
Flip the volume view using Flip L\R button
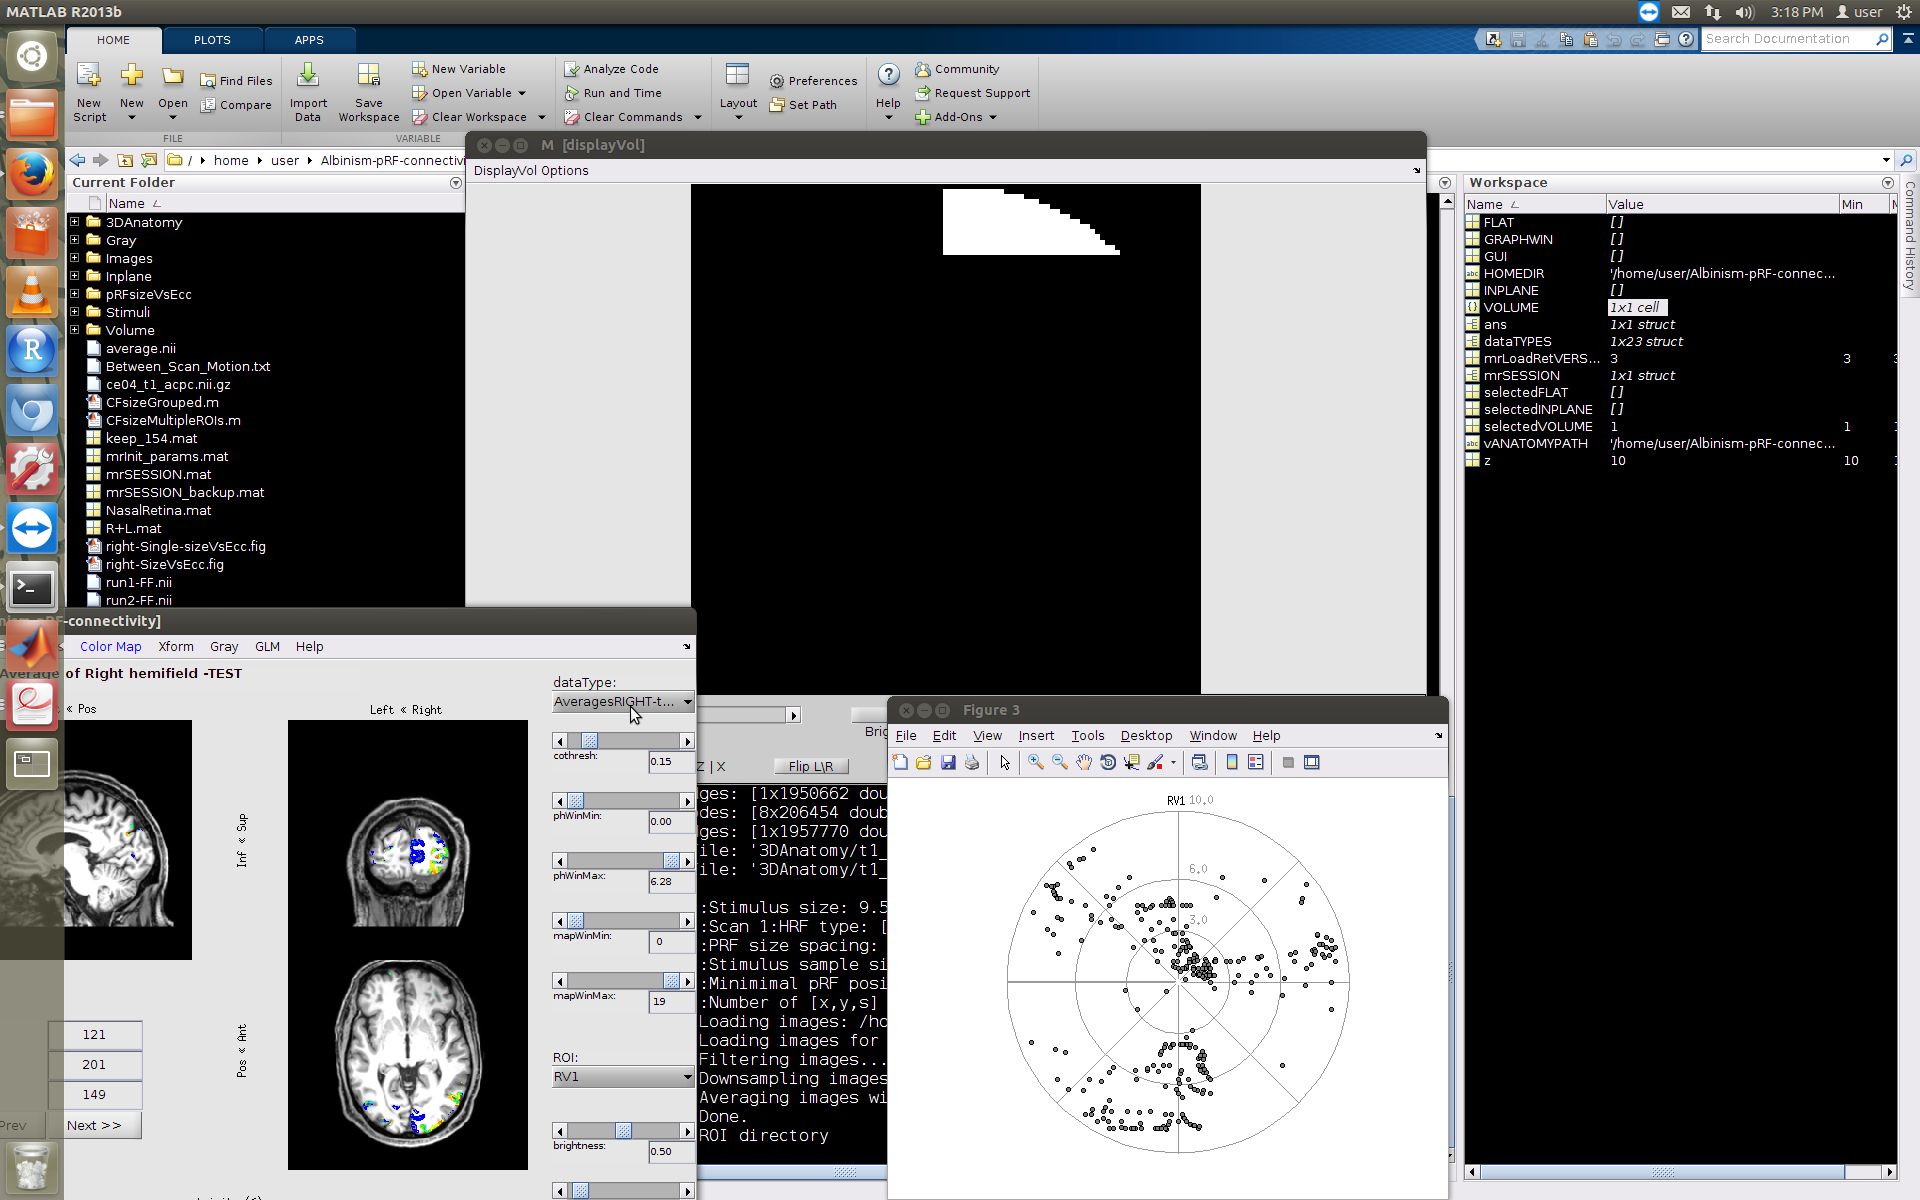[810, 766]
